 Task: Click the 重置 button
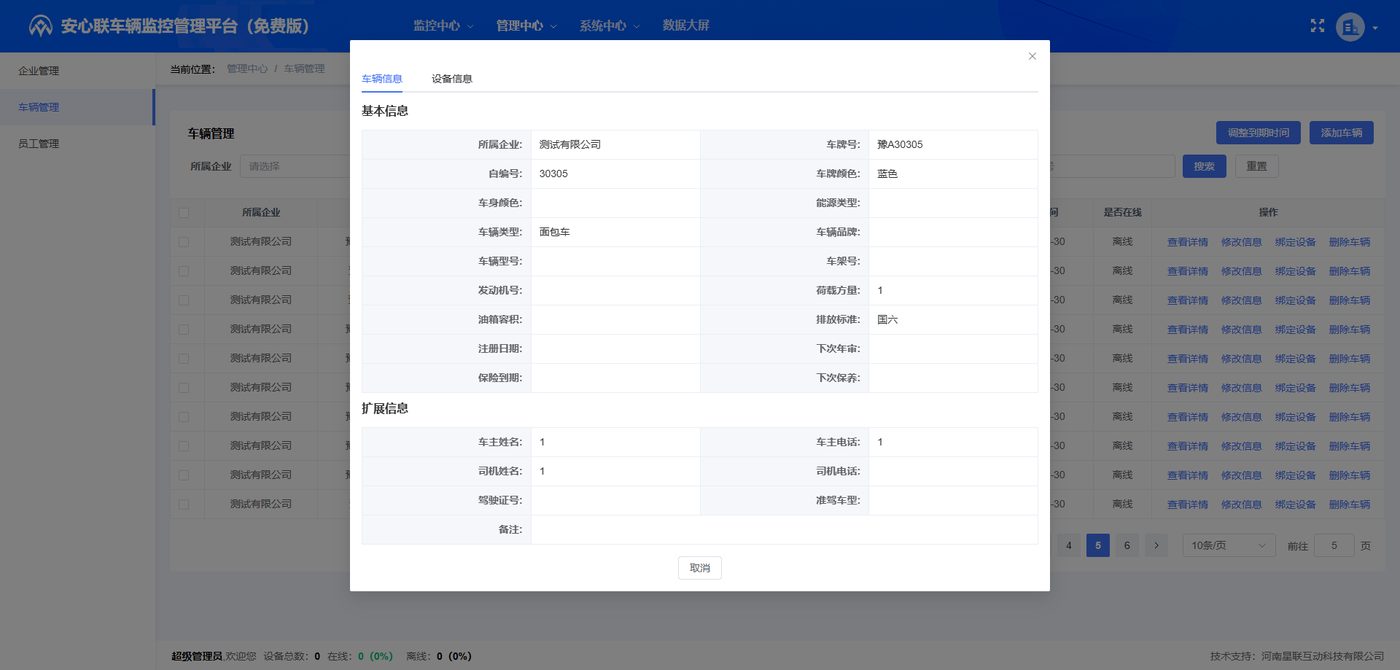click(x=1257, y=166)
